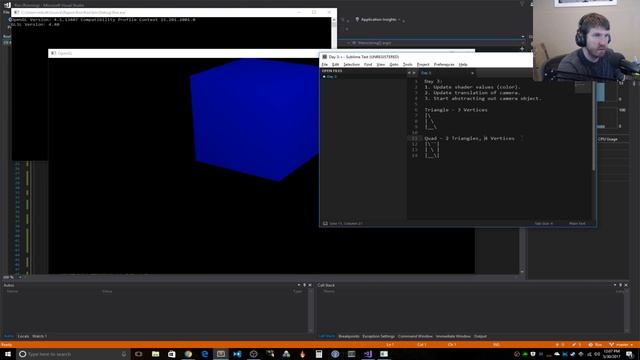Switch to the Breakpoints tab
The image size is (640, 360).
click(349, 336)
